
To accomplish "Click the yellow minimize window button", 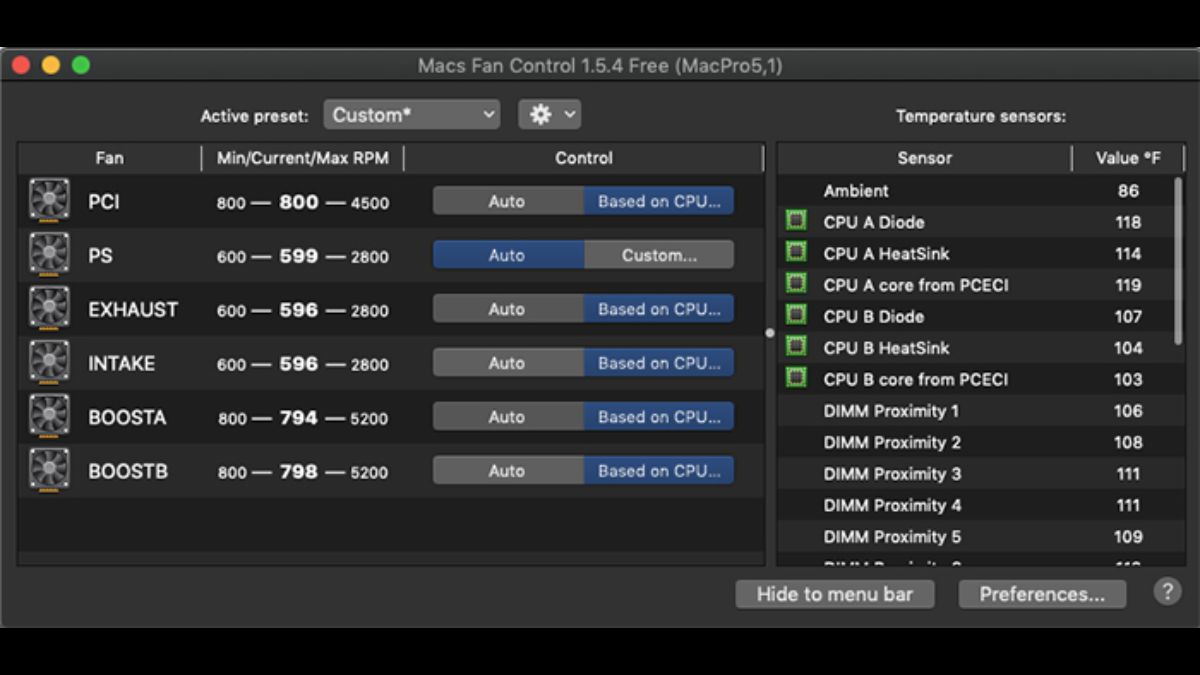I will 51,66.
